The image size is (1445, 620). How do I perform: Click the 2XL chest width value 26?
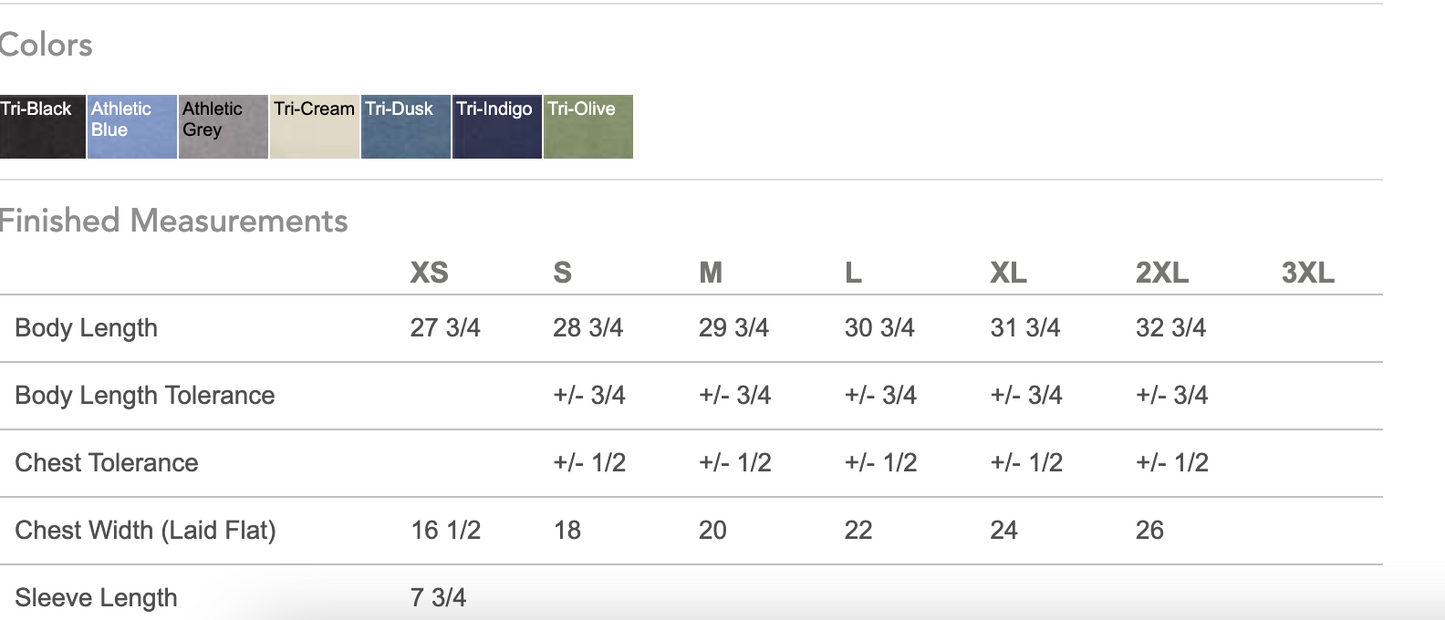coord(1150,530)
